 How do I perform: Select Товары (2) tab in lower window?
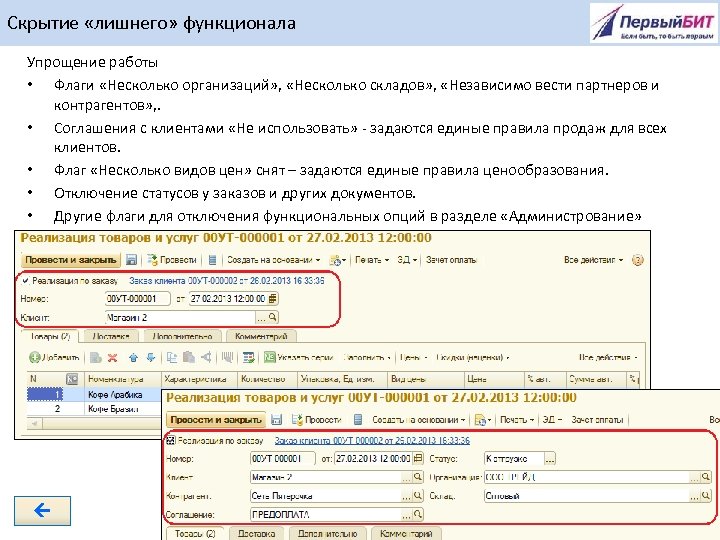point(195,534)
